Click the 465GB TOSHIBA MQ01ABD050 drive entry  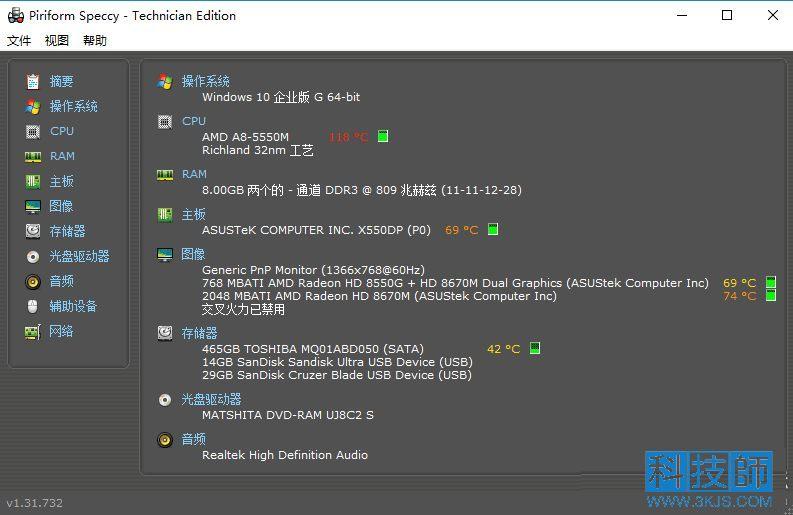313,349
